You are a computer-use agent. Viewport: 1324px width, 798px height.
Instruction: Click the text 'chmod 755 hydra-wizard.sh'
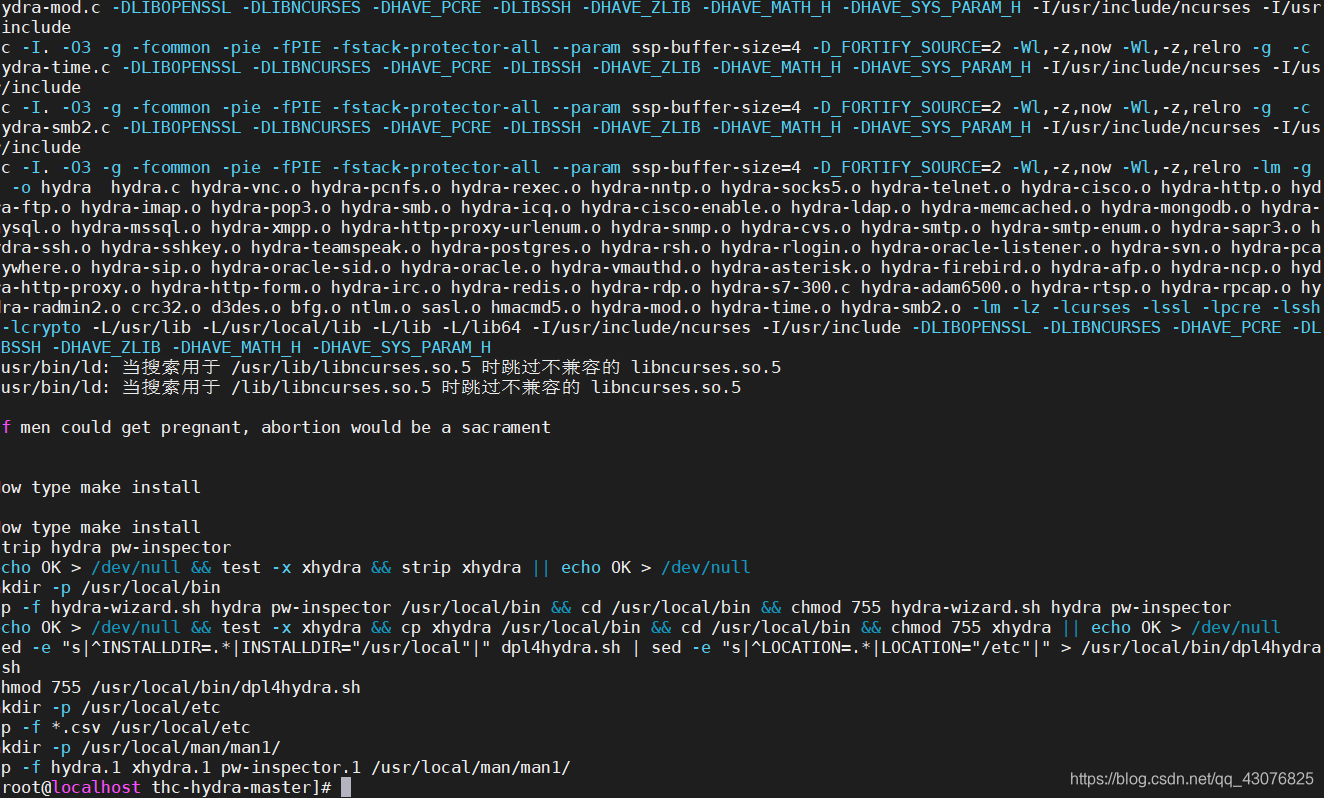click(916, 608)
